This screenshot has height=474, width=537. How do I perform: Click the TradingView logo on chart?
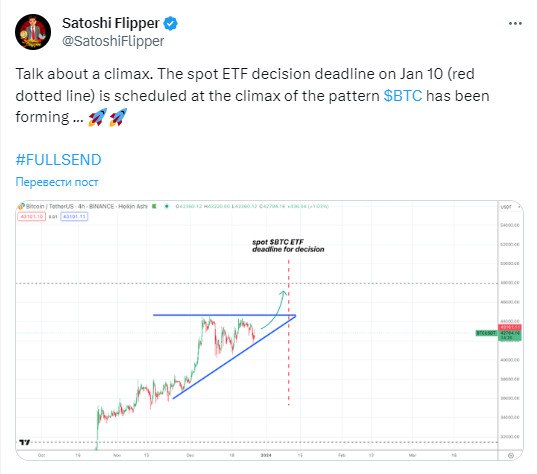tap(24, 442)
